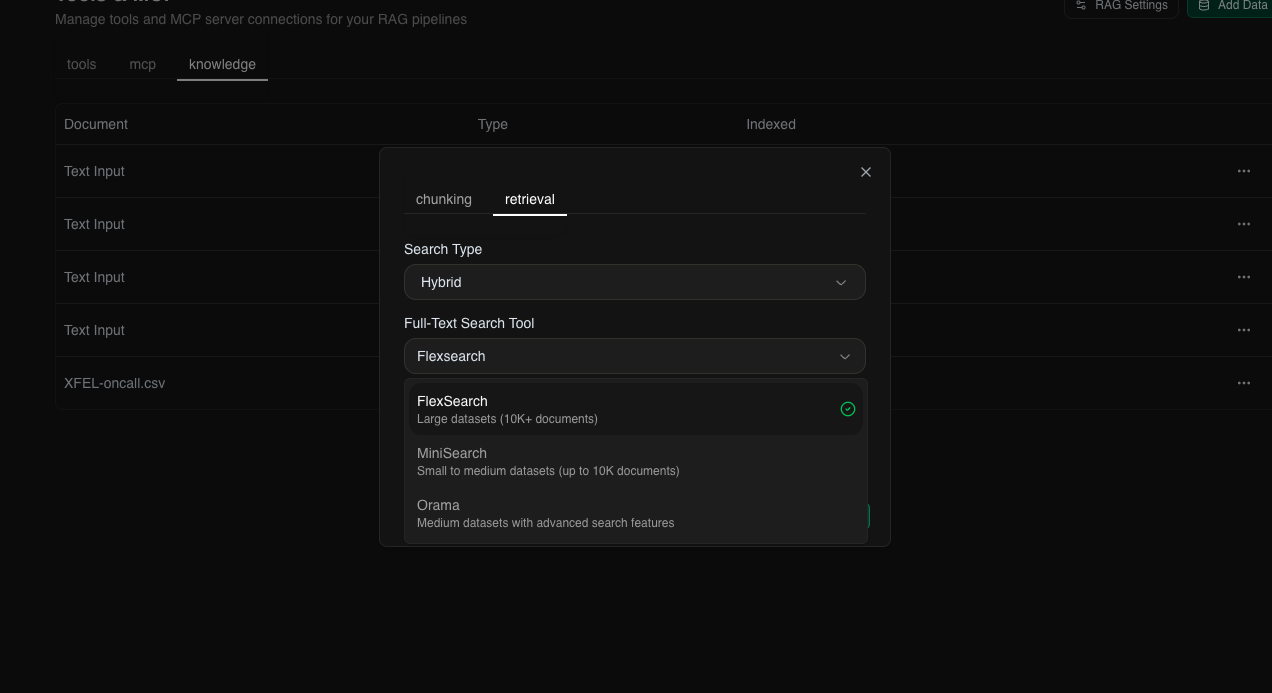The image size is (1272, 693).
Task: Click the sliders icon on RAG Settings
Action: (x=1082, y=6)
